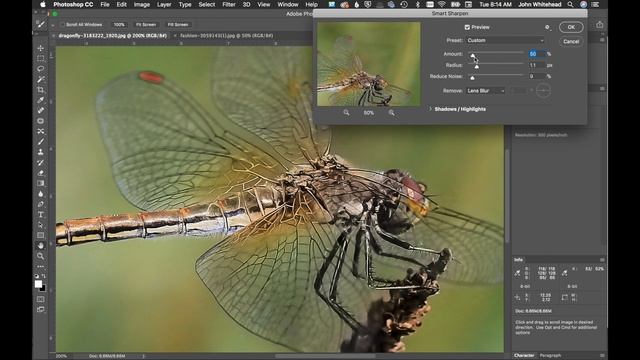Select the Pen tool

pos(40,204)
